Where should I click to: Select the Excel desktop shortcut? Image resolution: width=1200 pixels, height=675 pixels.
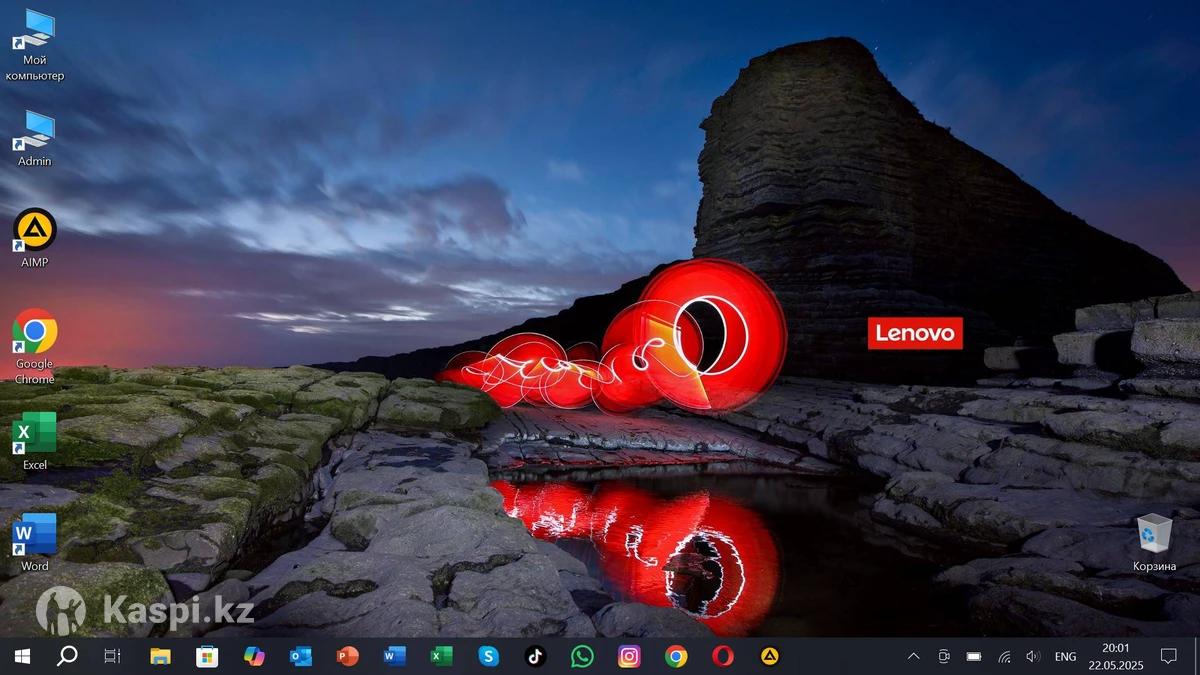tap(35, 441)
